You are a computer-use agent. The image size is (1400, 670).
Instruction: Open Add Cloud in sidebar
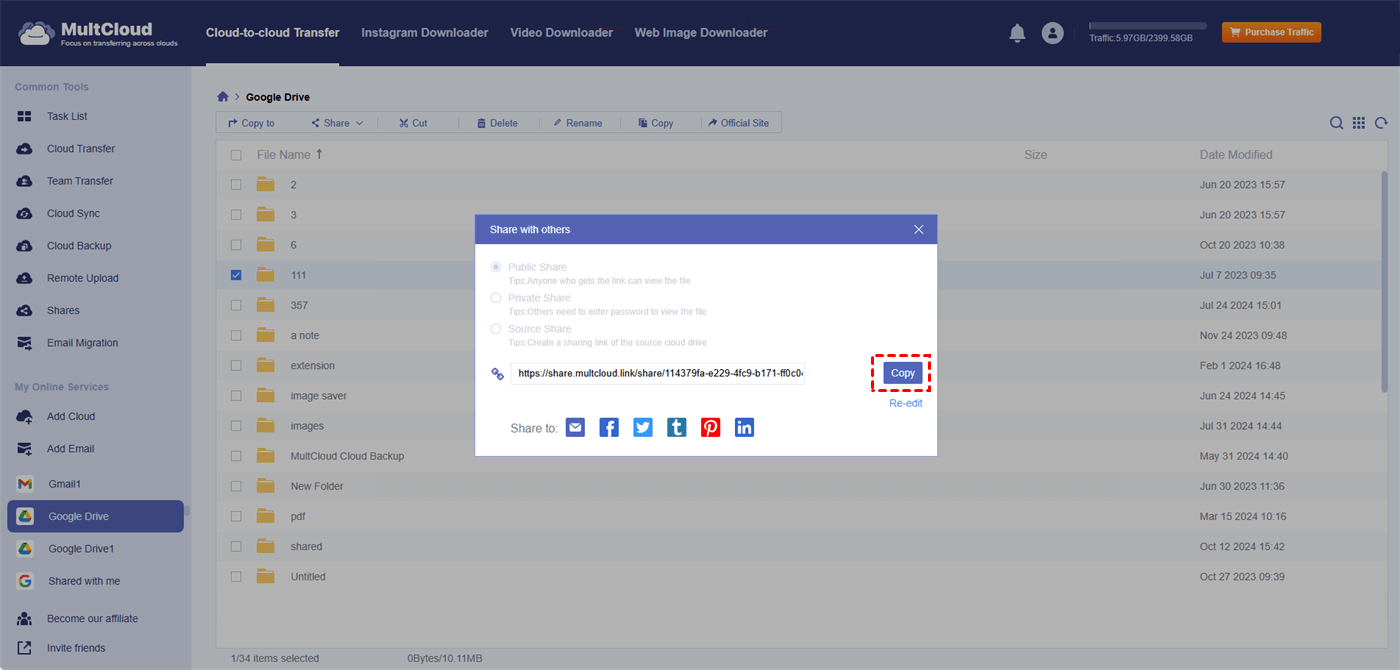70,416
